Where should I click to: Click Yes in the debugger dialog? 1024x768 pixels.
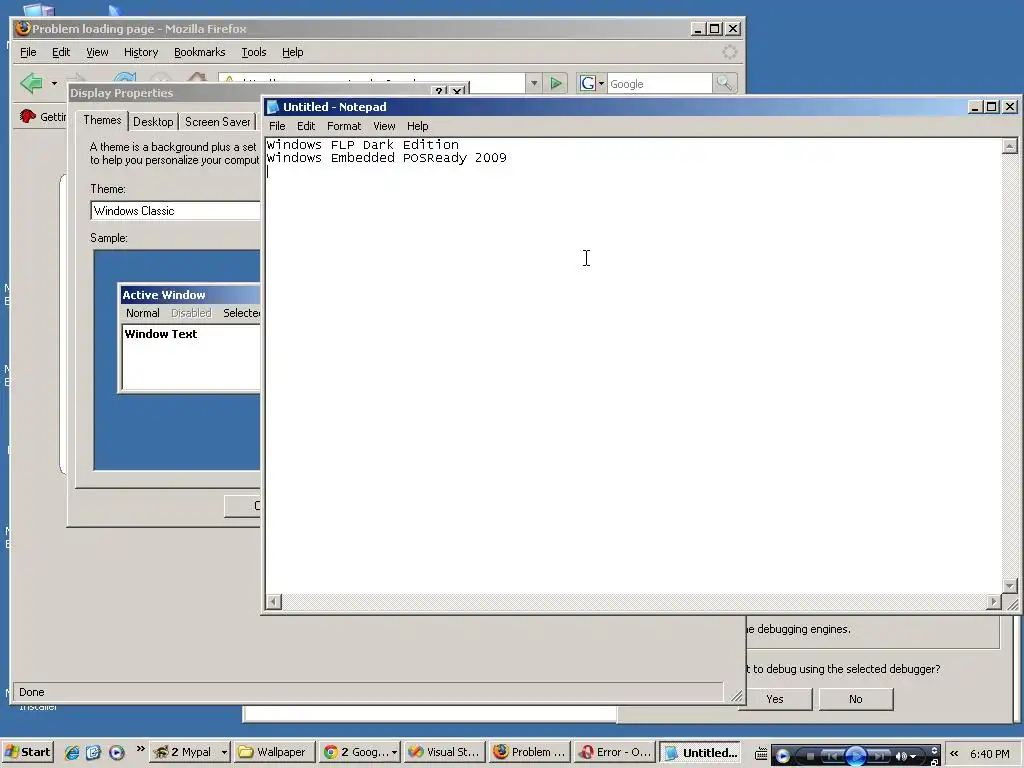pos(775,699)
